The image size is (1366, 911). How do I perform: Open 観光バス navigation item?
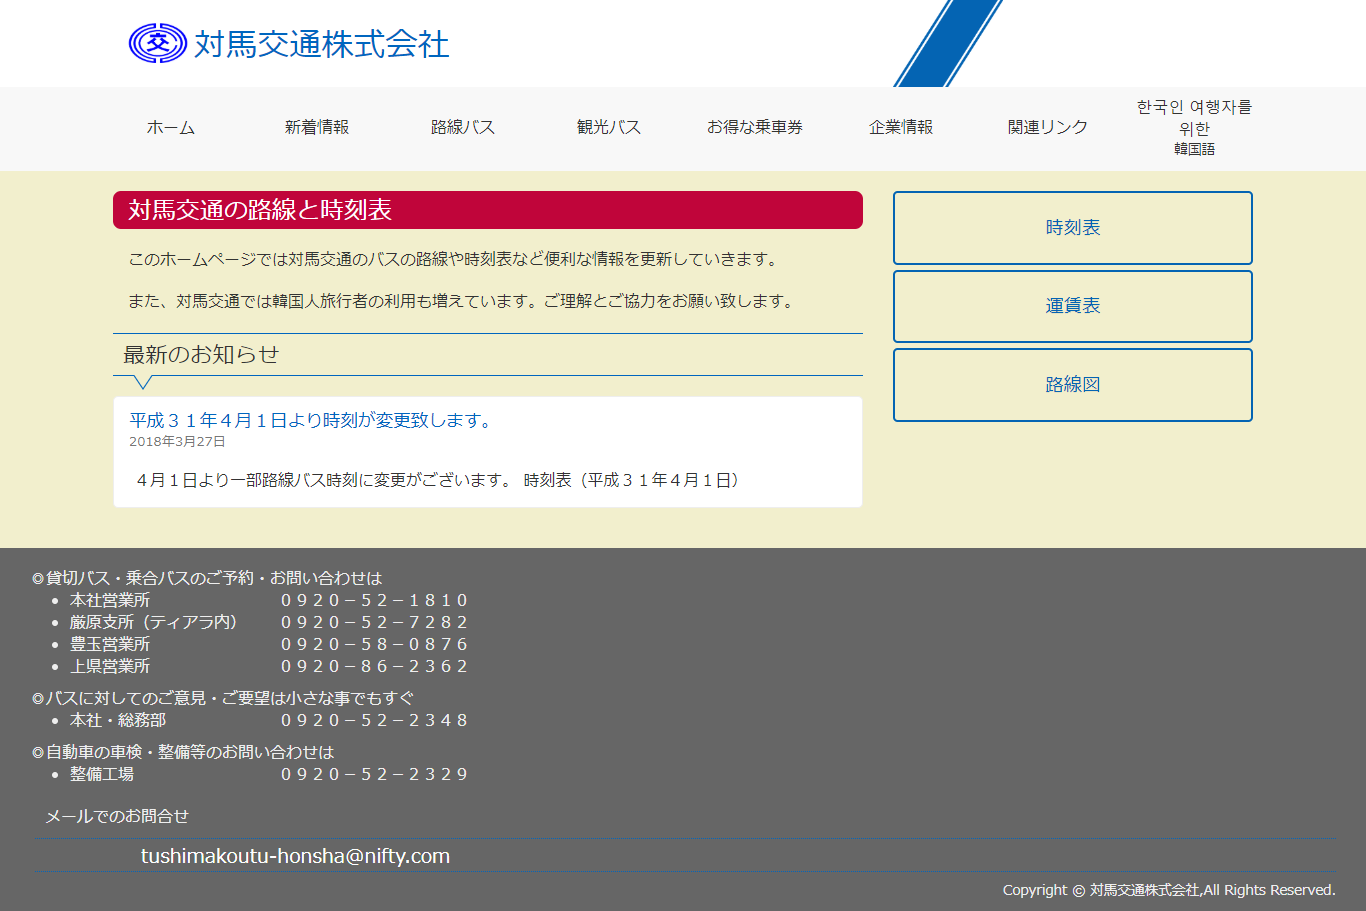(609, 127)
